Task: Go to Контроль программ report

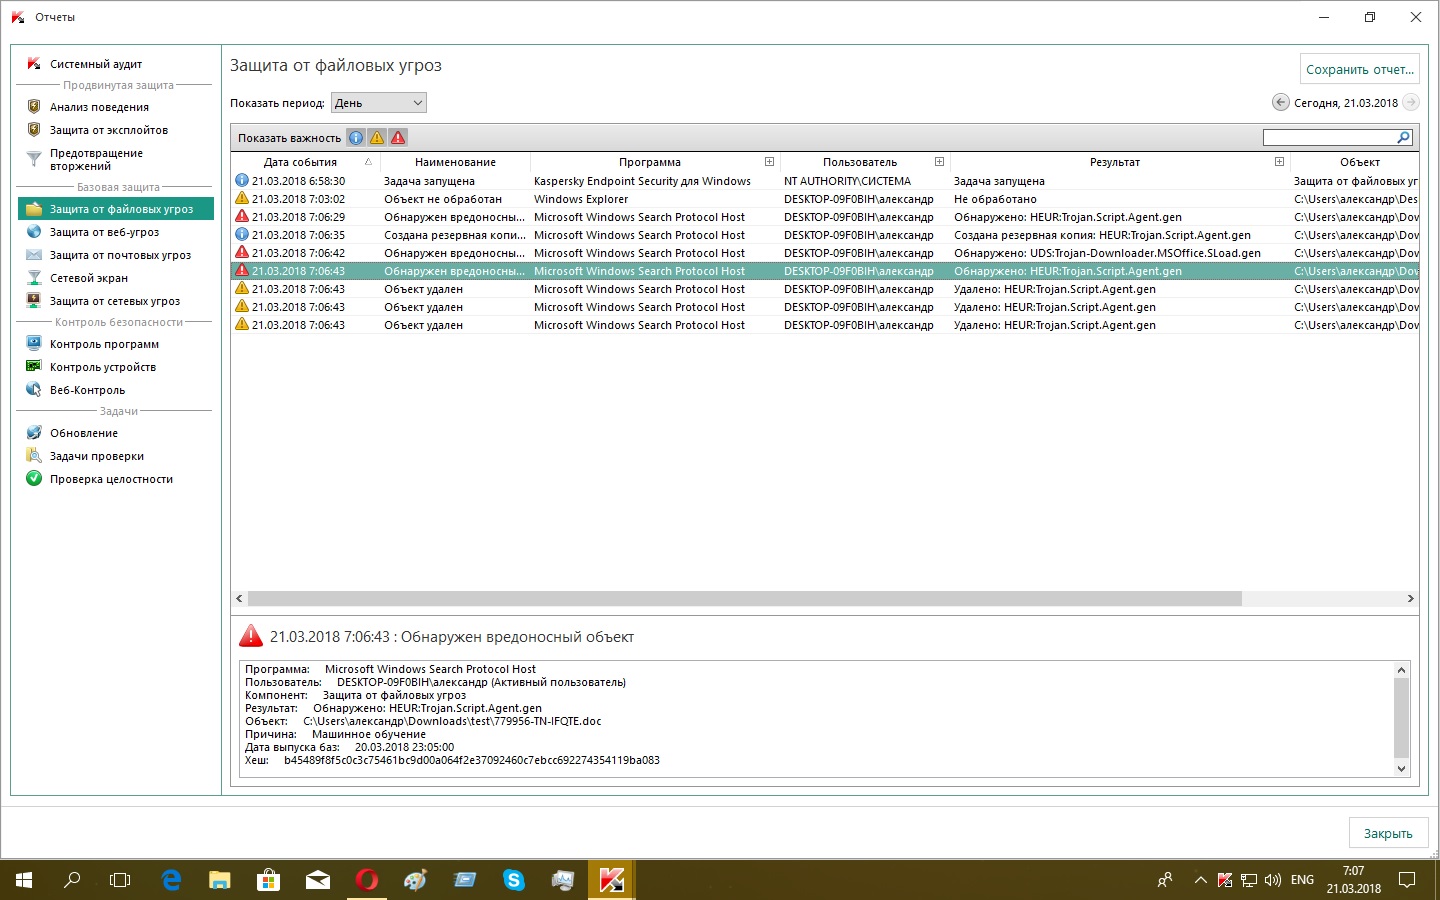Action: pos(104,344)
